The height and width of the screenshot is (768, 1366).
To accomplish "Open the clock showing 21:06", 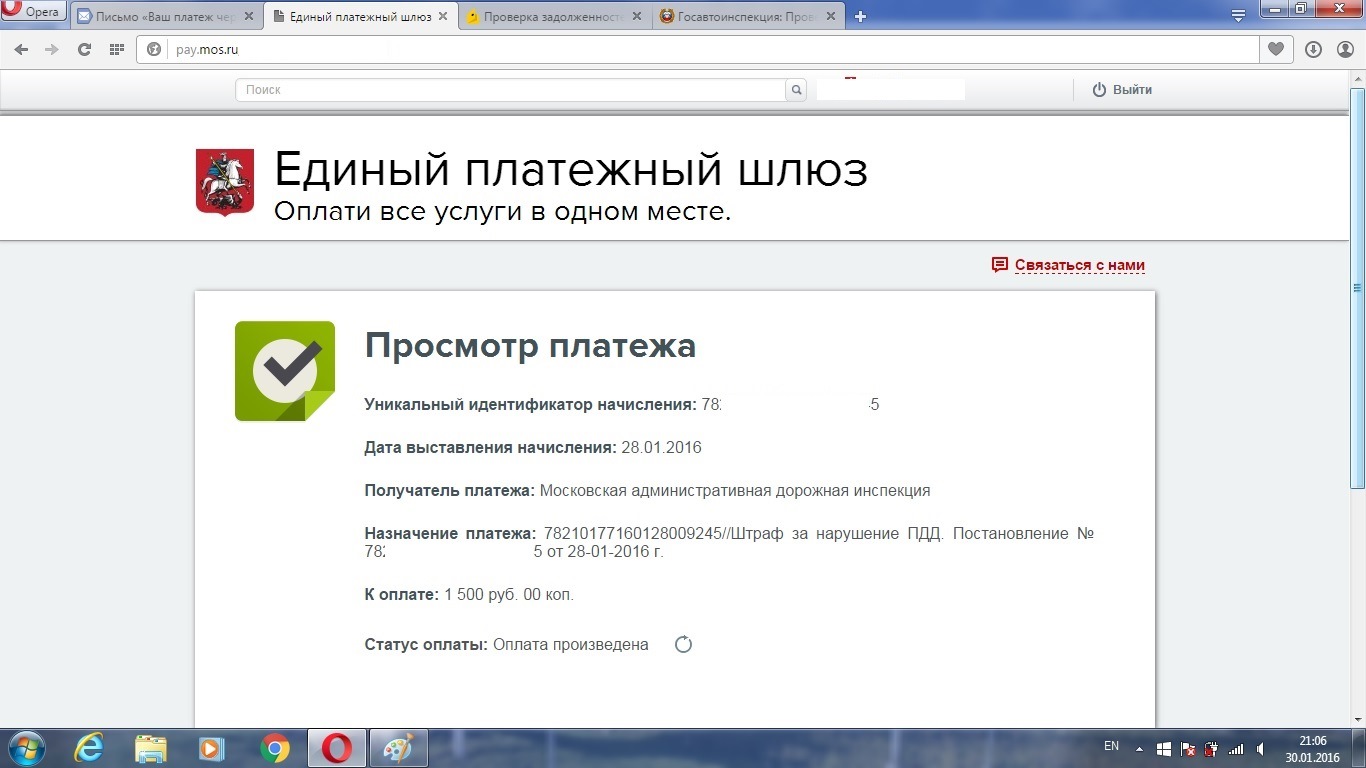I will [1312, 749].
